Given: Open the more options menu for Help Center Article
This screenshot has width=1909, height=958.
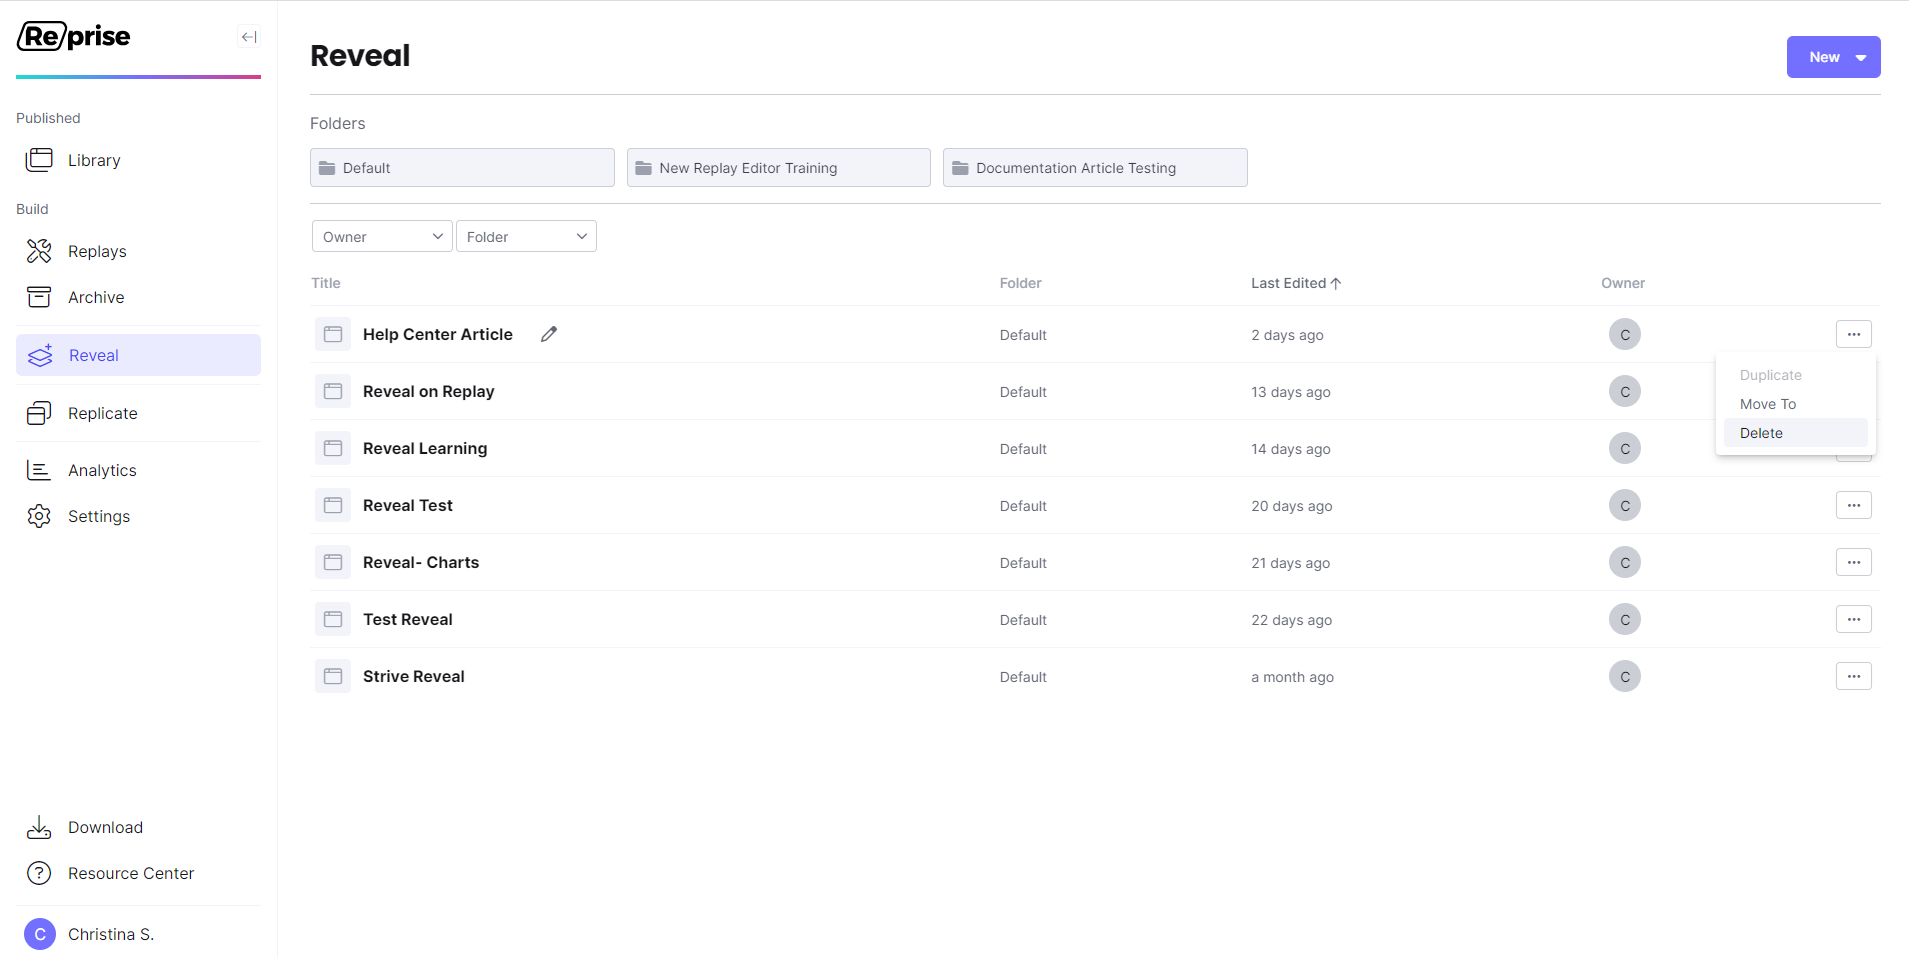Looking at the screenshot, I should (x=1854, y=334).
